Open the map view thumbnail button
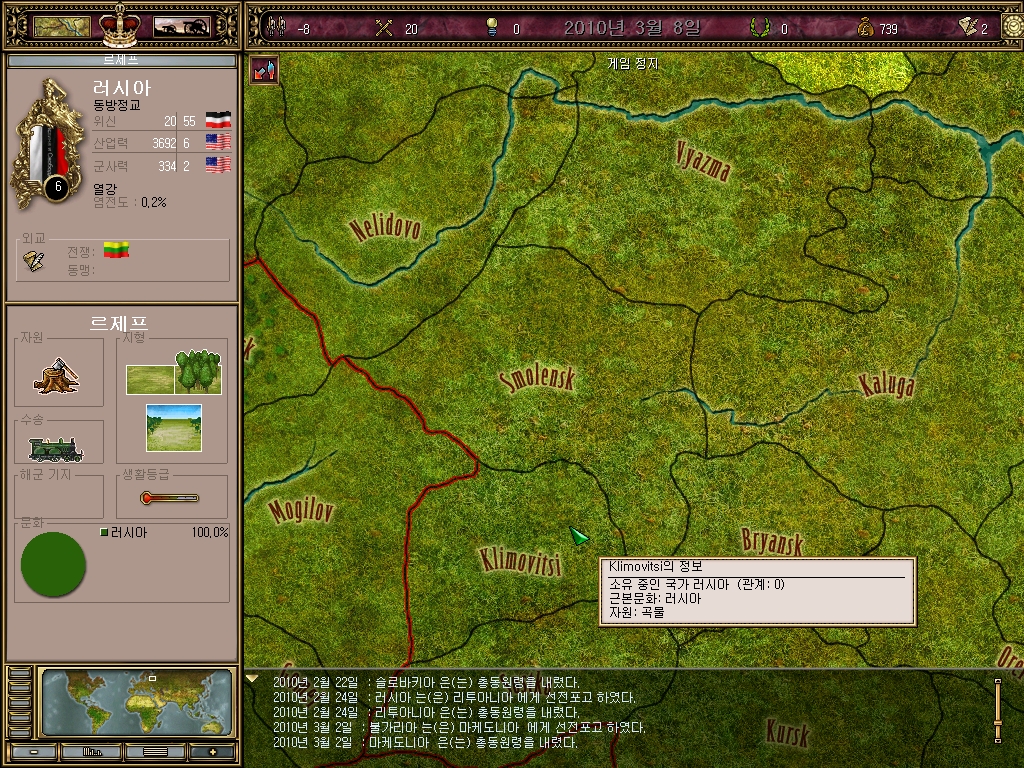The image size is (1024, 768). tap(61, 27)
